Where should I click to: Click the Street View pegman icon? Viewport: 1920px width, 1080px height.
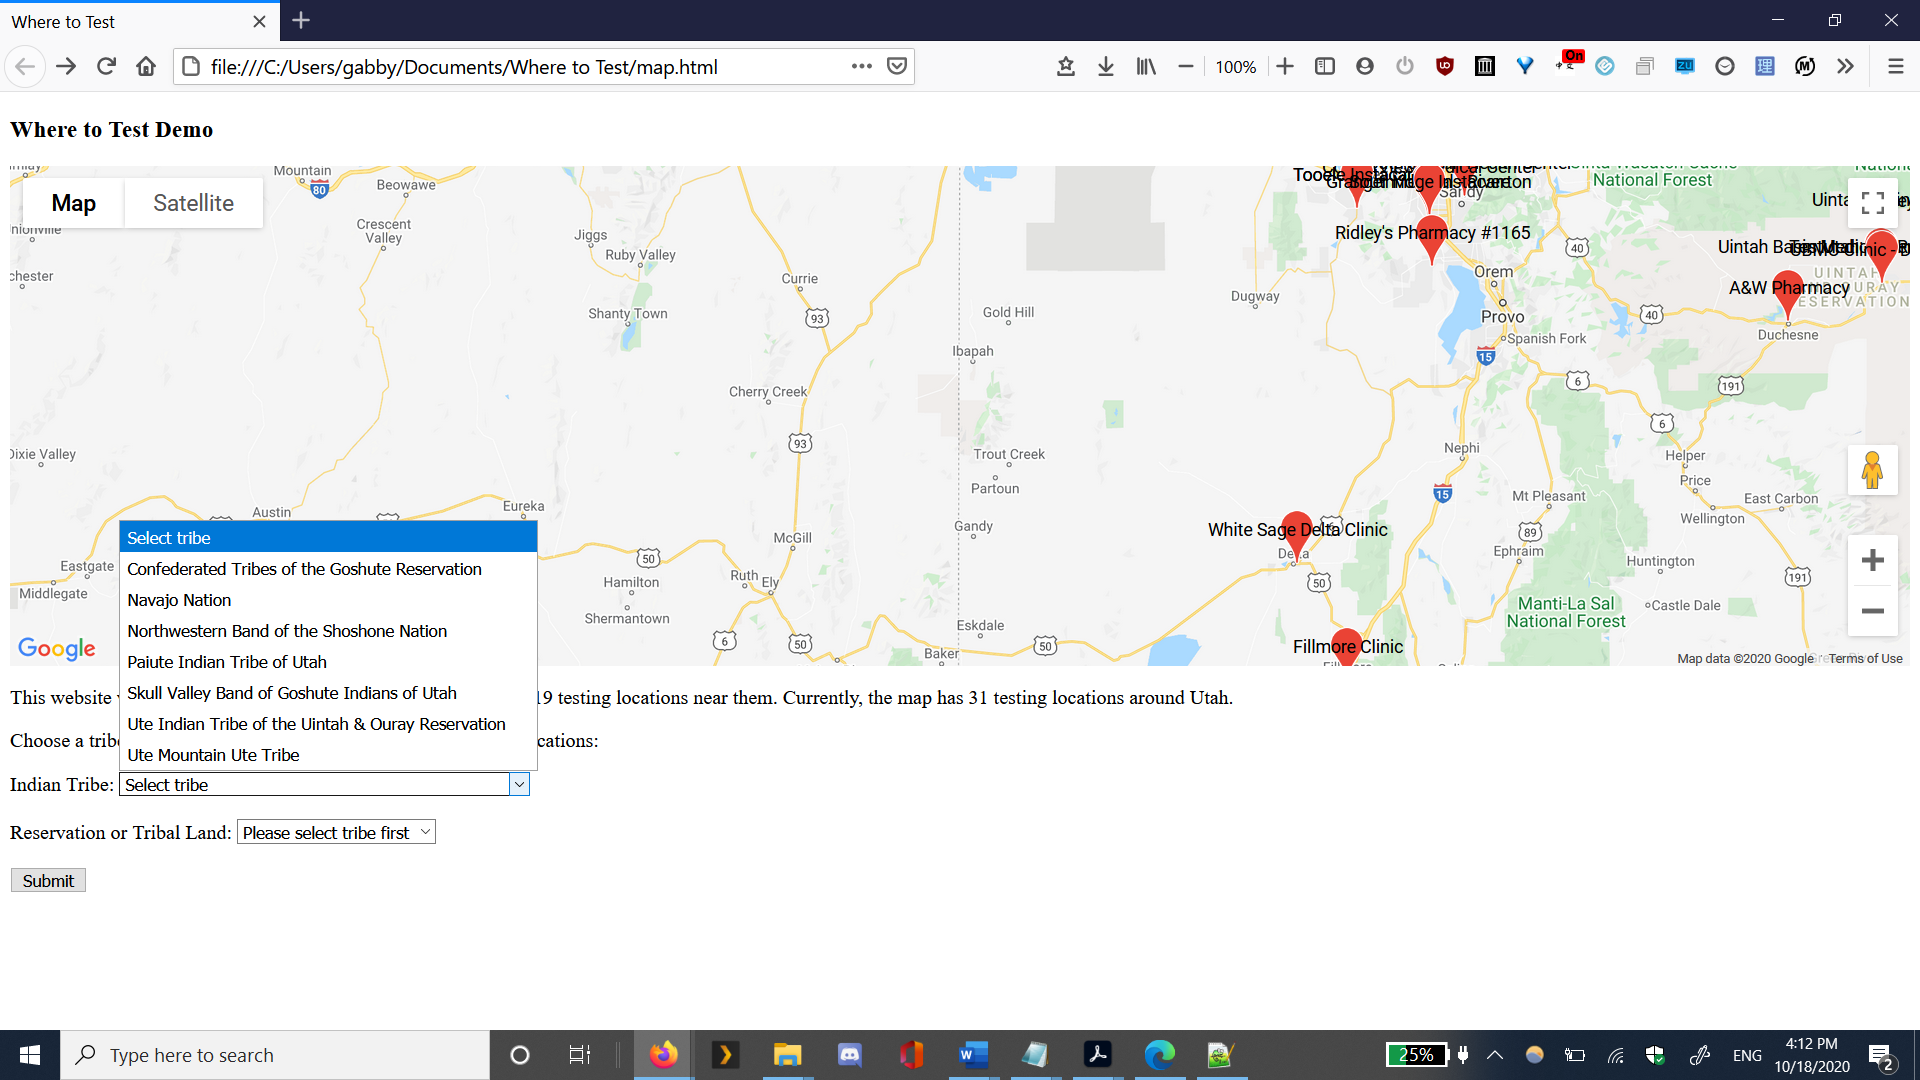point(1872,470)
